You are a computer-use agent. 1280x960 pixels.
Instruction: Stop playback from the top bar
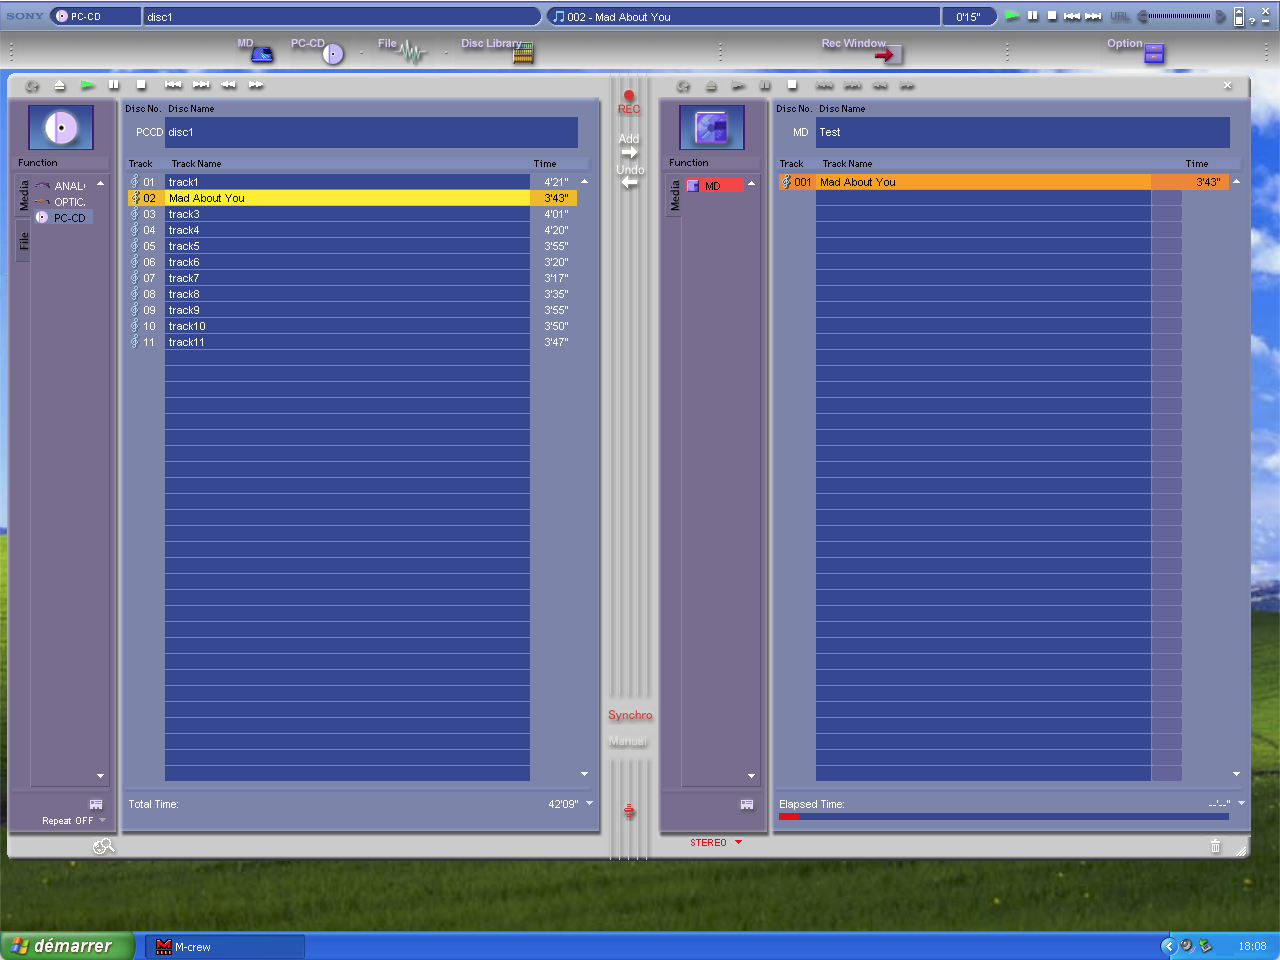pos(1052,16)
